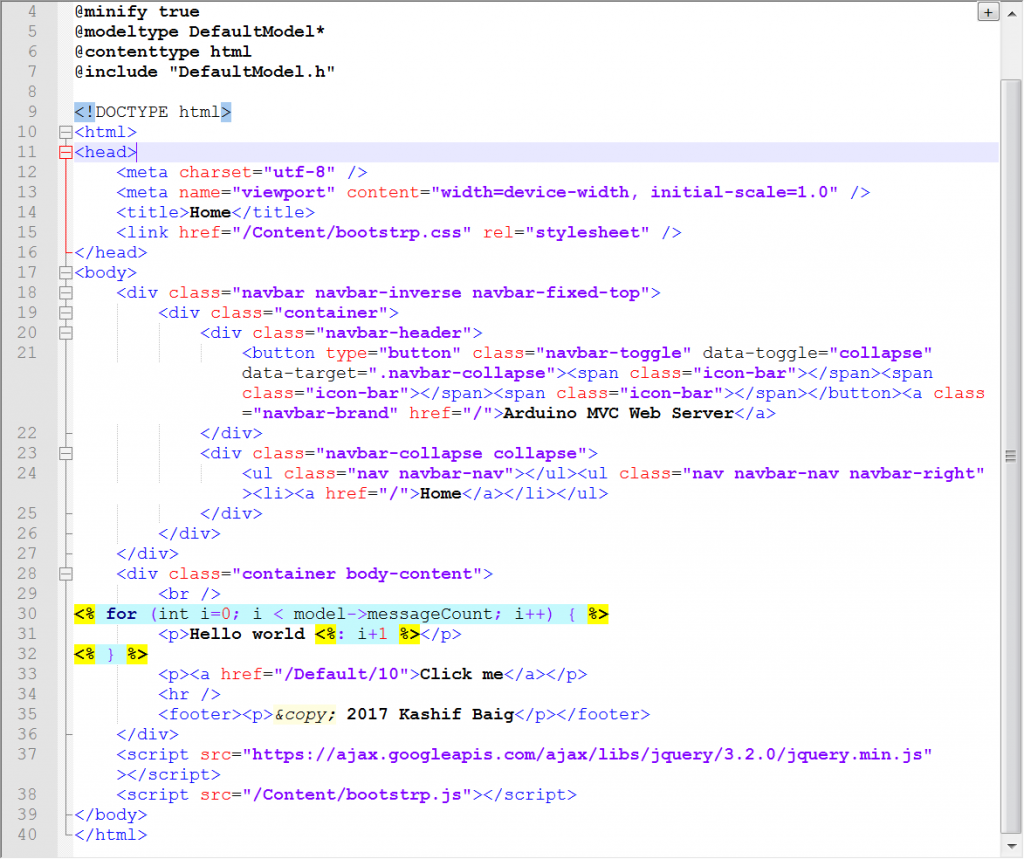This screenshot has width=1024, height=859.
Task: Click the '<hr />' tag on line 34
Action: (189, 695)
